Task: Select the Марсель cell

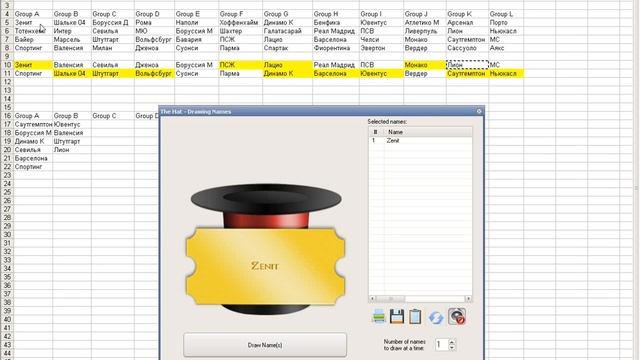Action: point(71,40)
